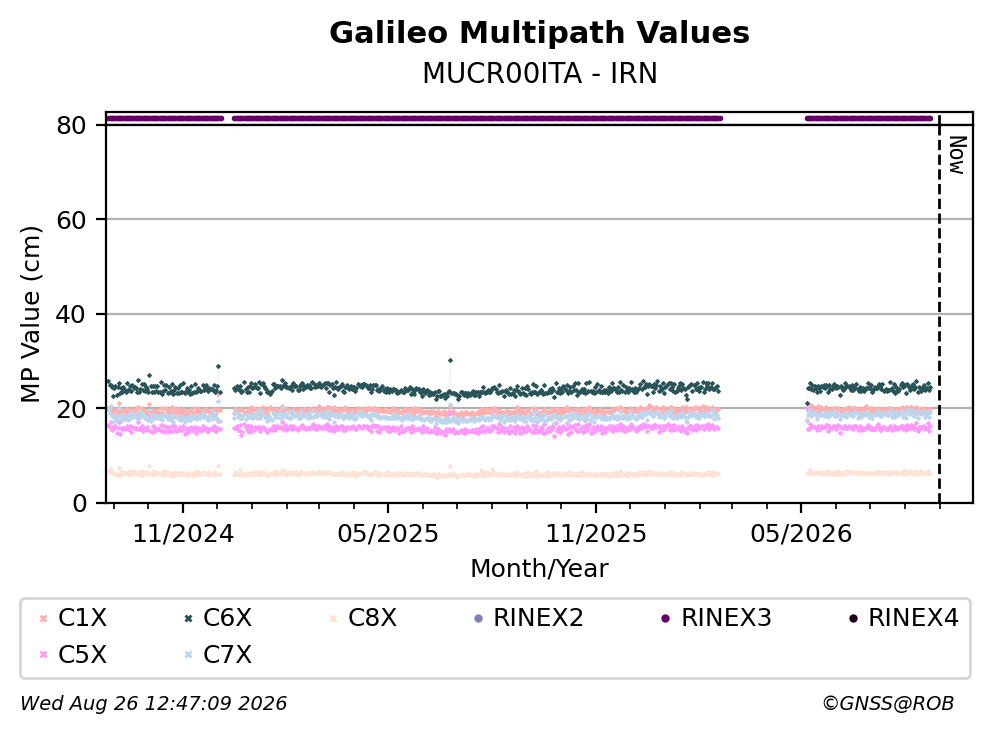Click the Galileo Multipath Values title
Image resolution: width=993 pixels, height=734 pixels.
[x=540, y=33]
